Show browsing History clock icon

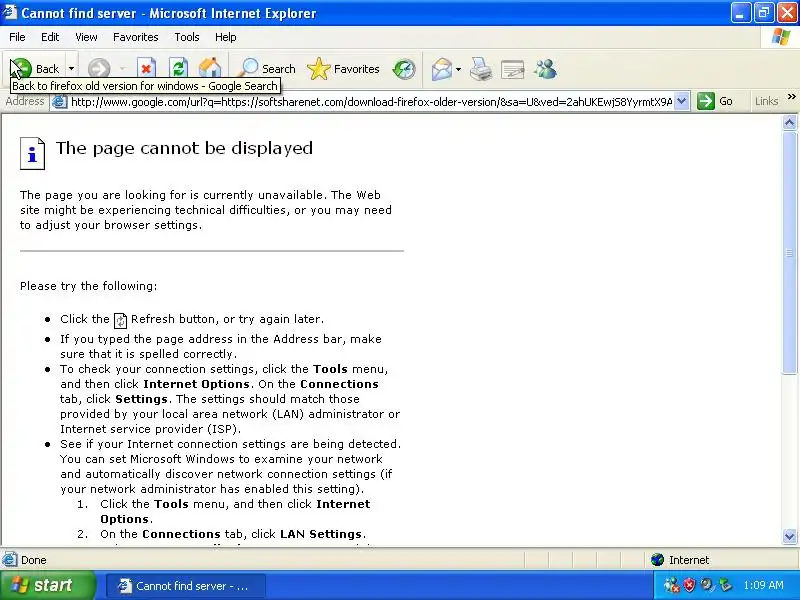(404, 69)
